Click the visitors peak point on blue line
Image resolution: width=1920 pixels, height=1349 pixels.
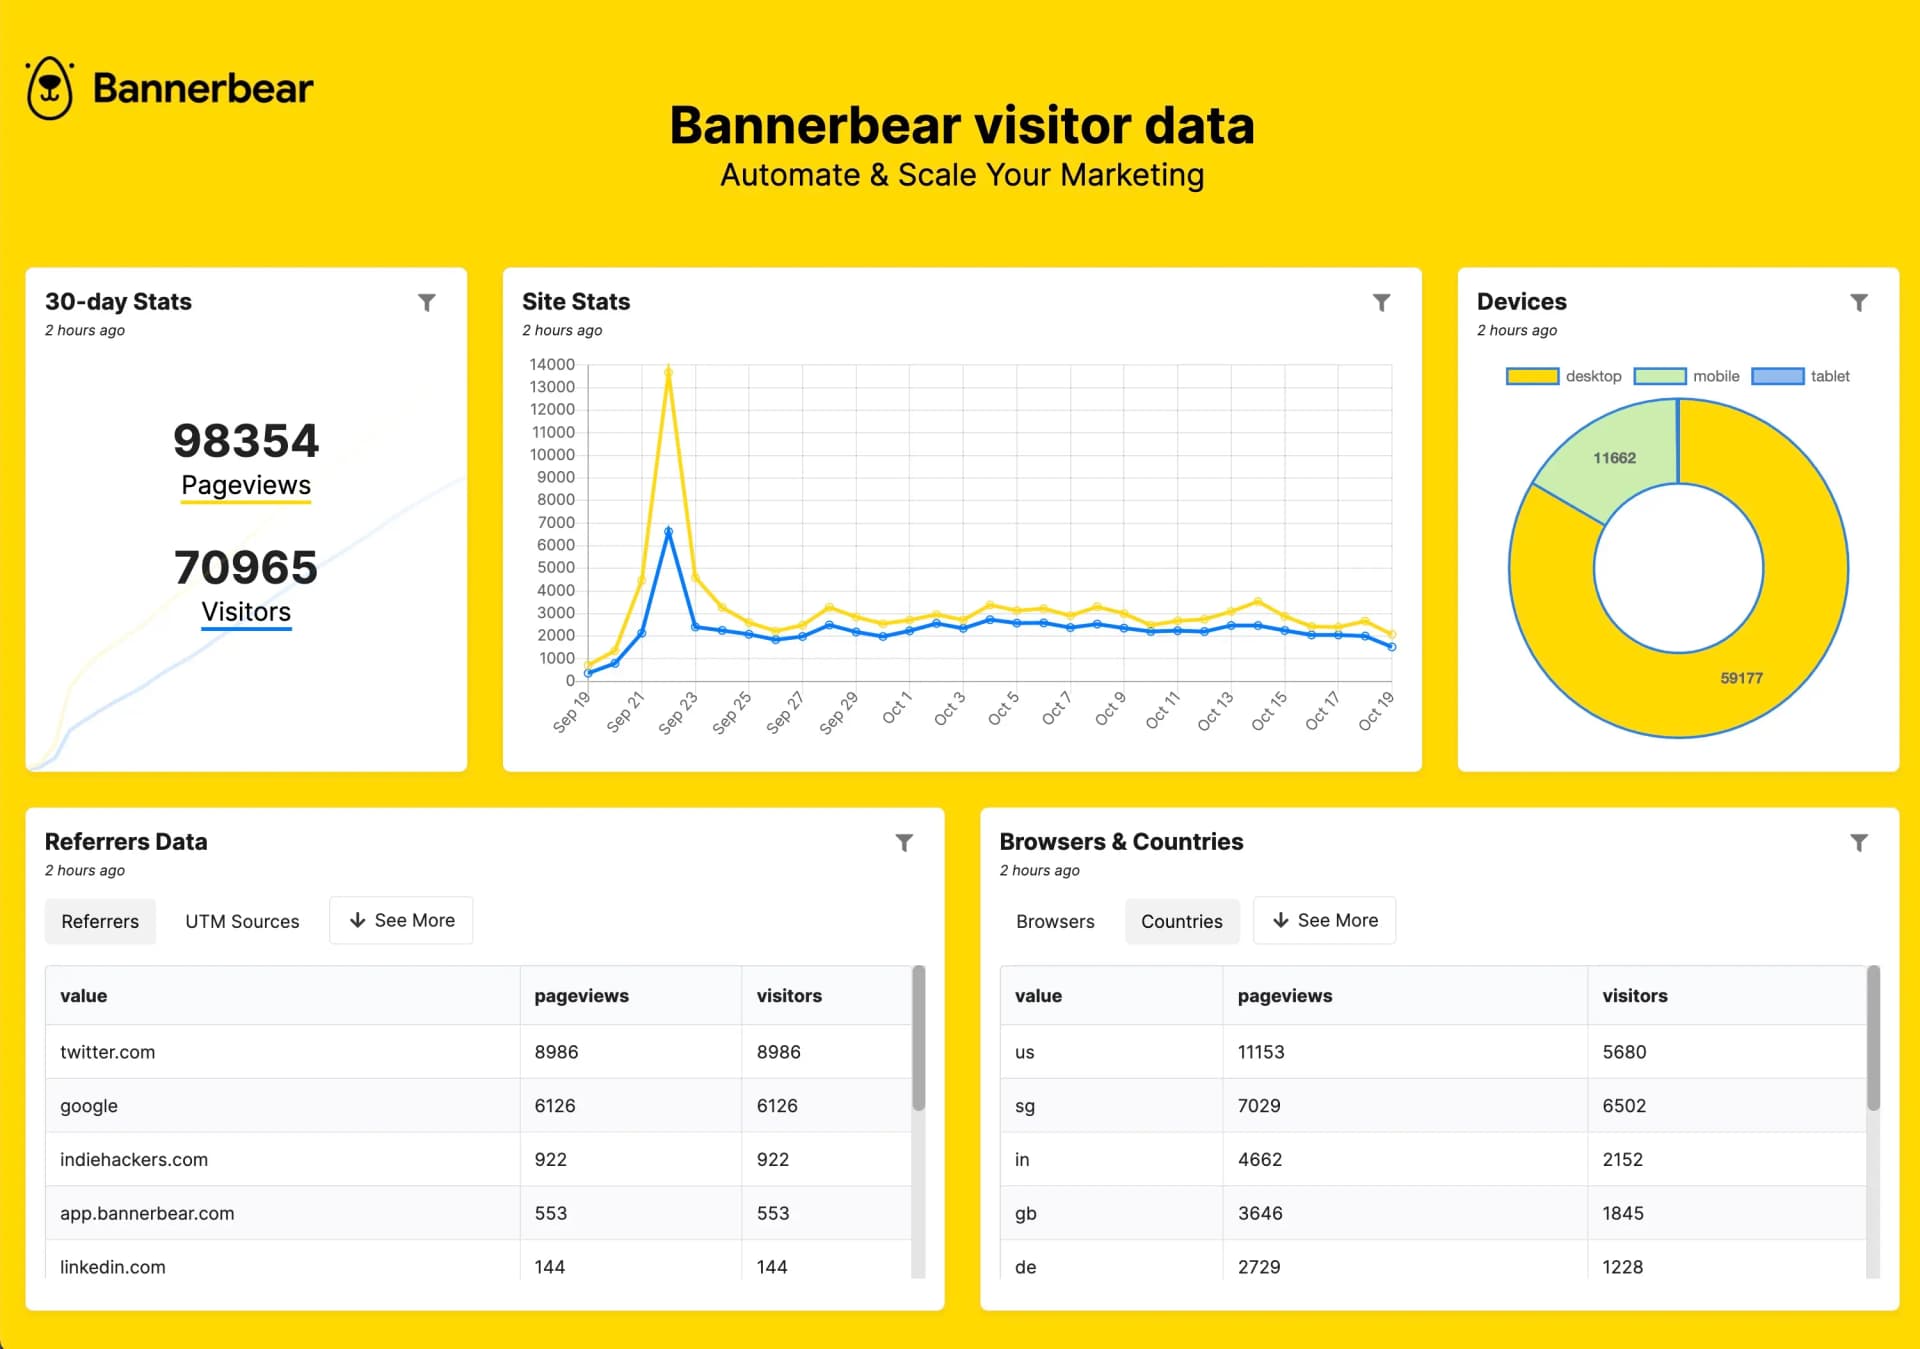pos(668,532)
